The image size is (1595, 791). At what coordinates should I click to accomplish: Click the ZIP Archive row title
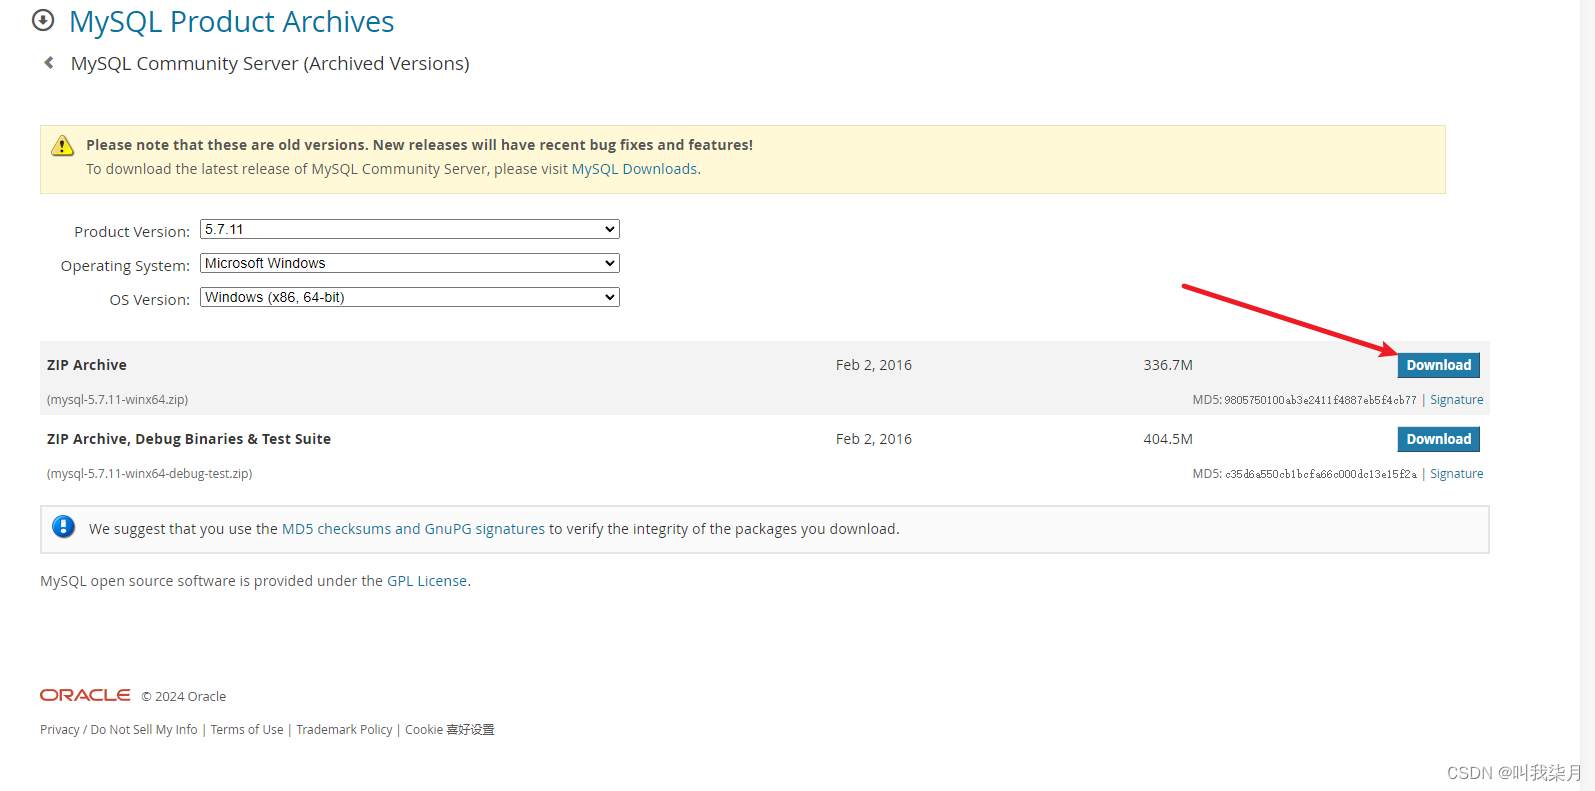(x=87, y=365)
